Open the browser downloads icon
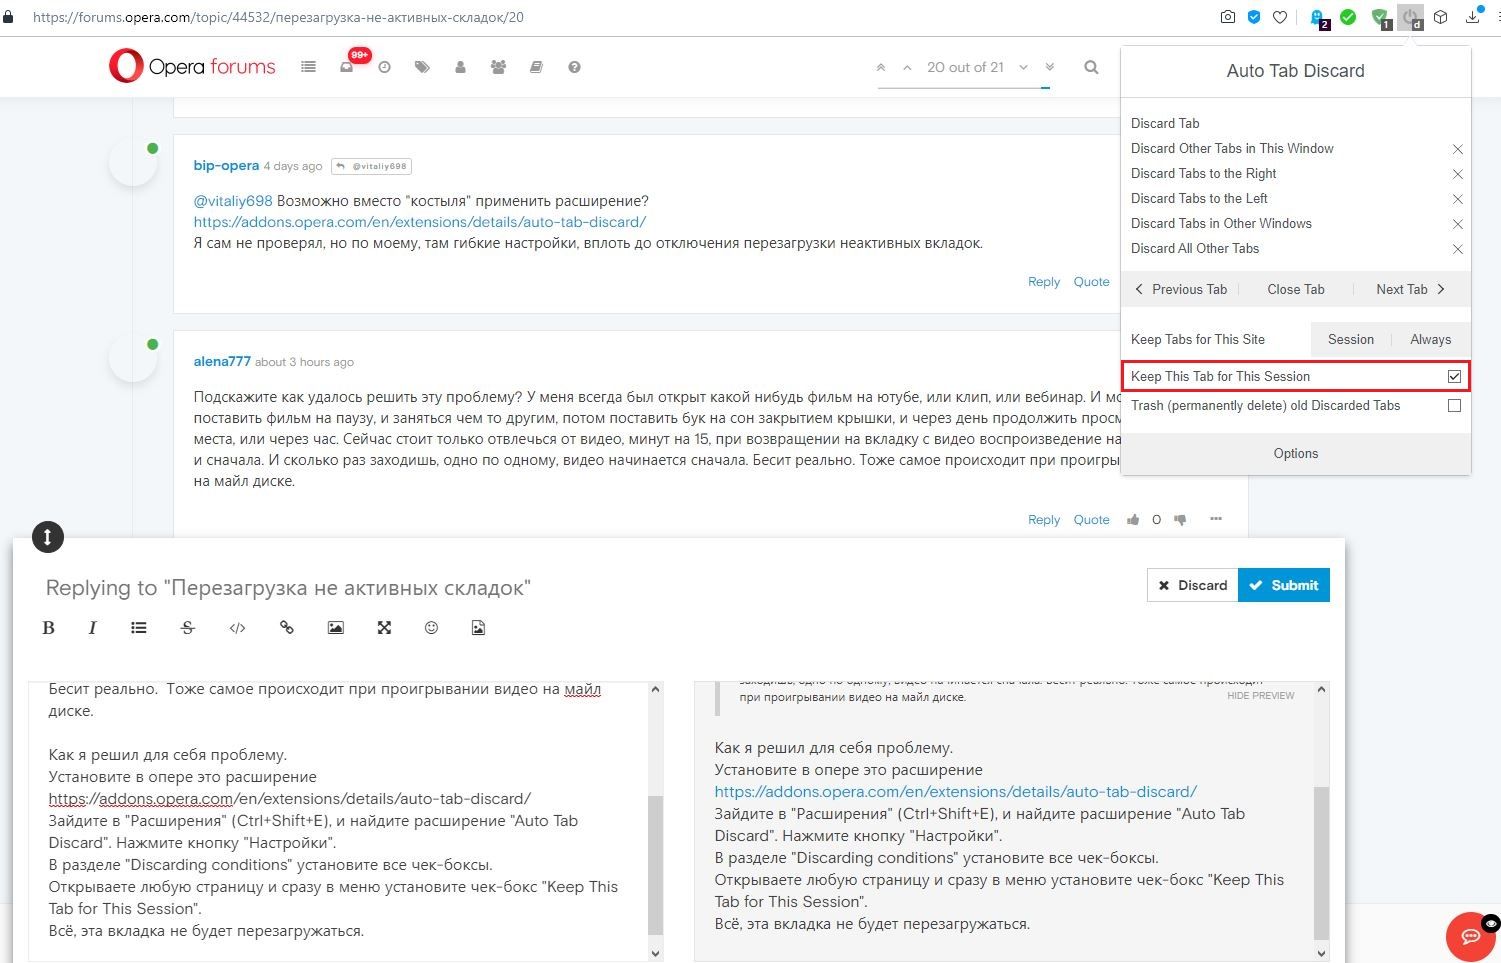 point(1473,17)
